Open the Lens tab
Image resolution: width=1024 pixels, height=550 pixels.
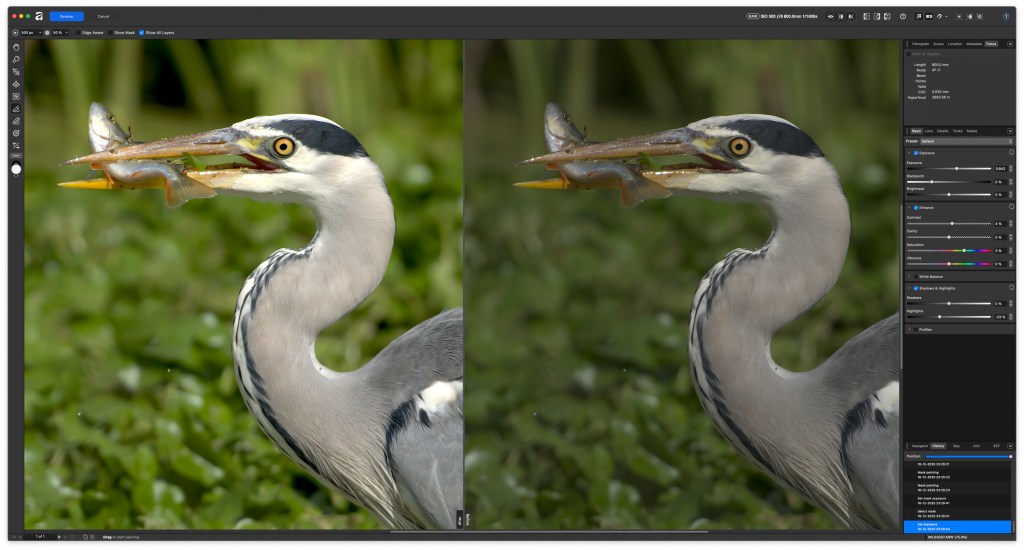tap(929, 131)
